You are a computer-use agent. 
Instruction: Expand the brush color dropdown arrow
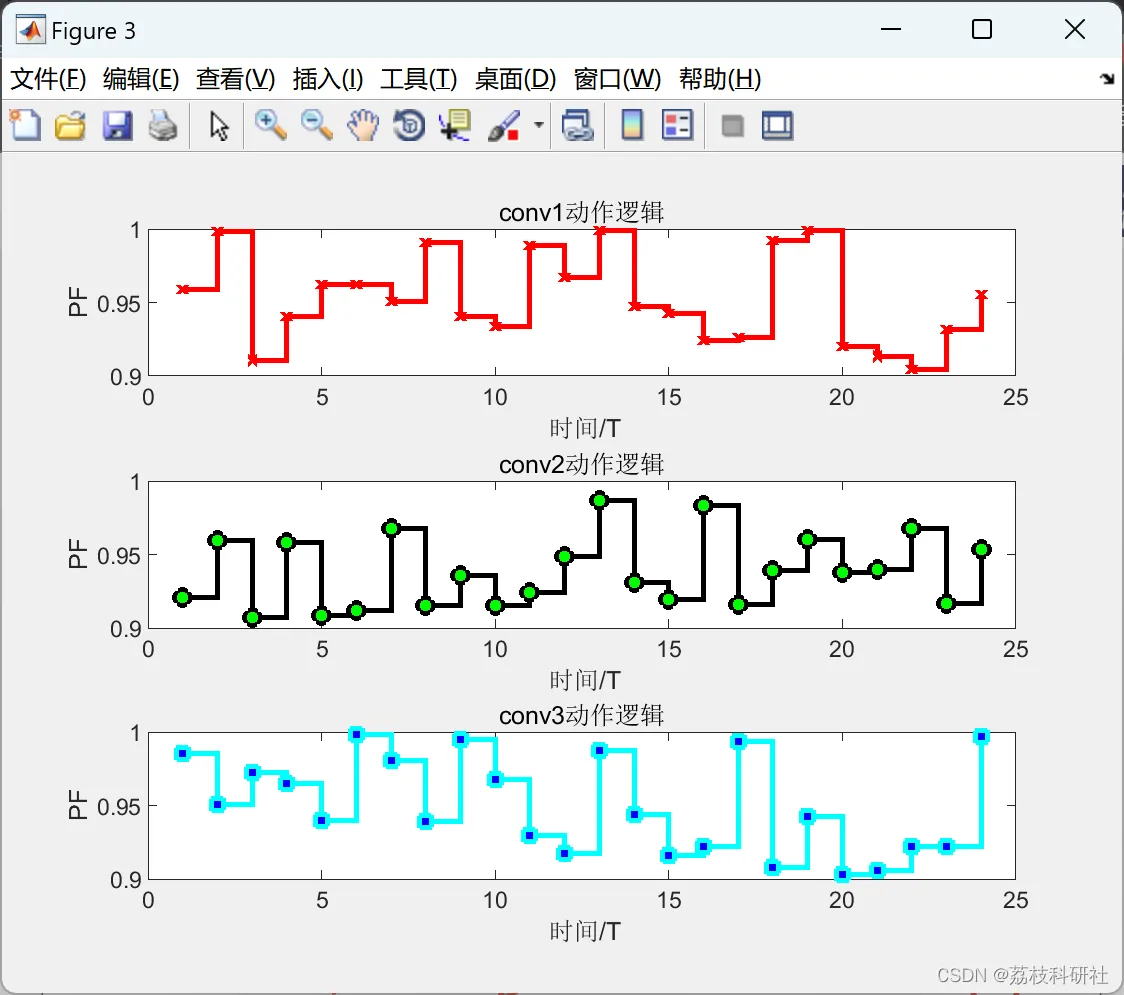tap(538, 125)
